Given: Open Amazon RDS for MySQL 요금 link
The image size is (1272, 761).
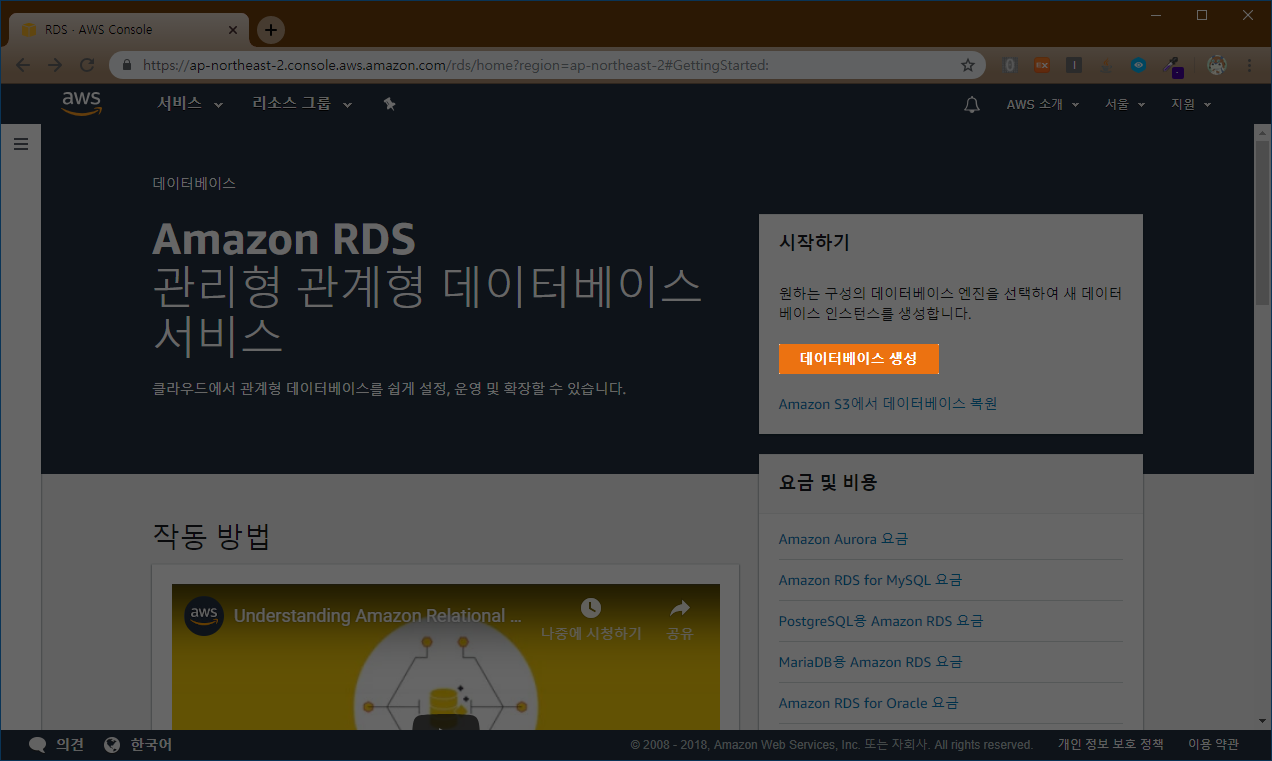Looking at the screenshot, I should coord(870,580).
